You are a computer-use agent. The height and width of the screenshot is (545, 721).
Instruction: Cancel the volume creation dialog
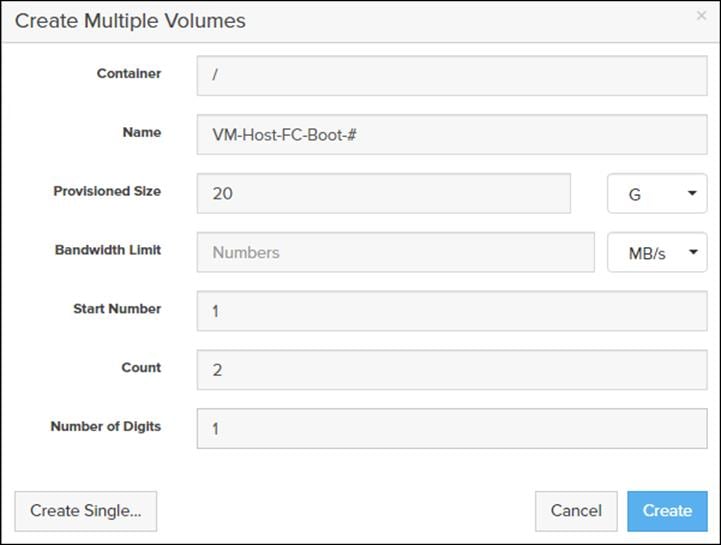576,511
